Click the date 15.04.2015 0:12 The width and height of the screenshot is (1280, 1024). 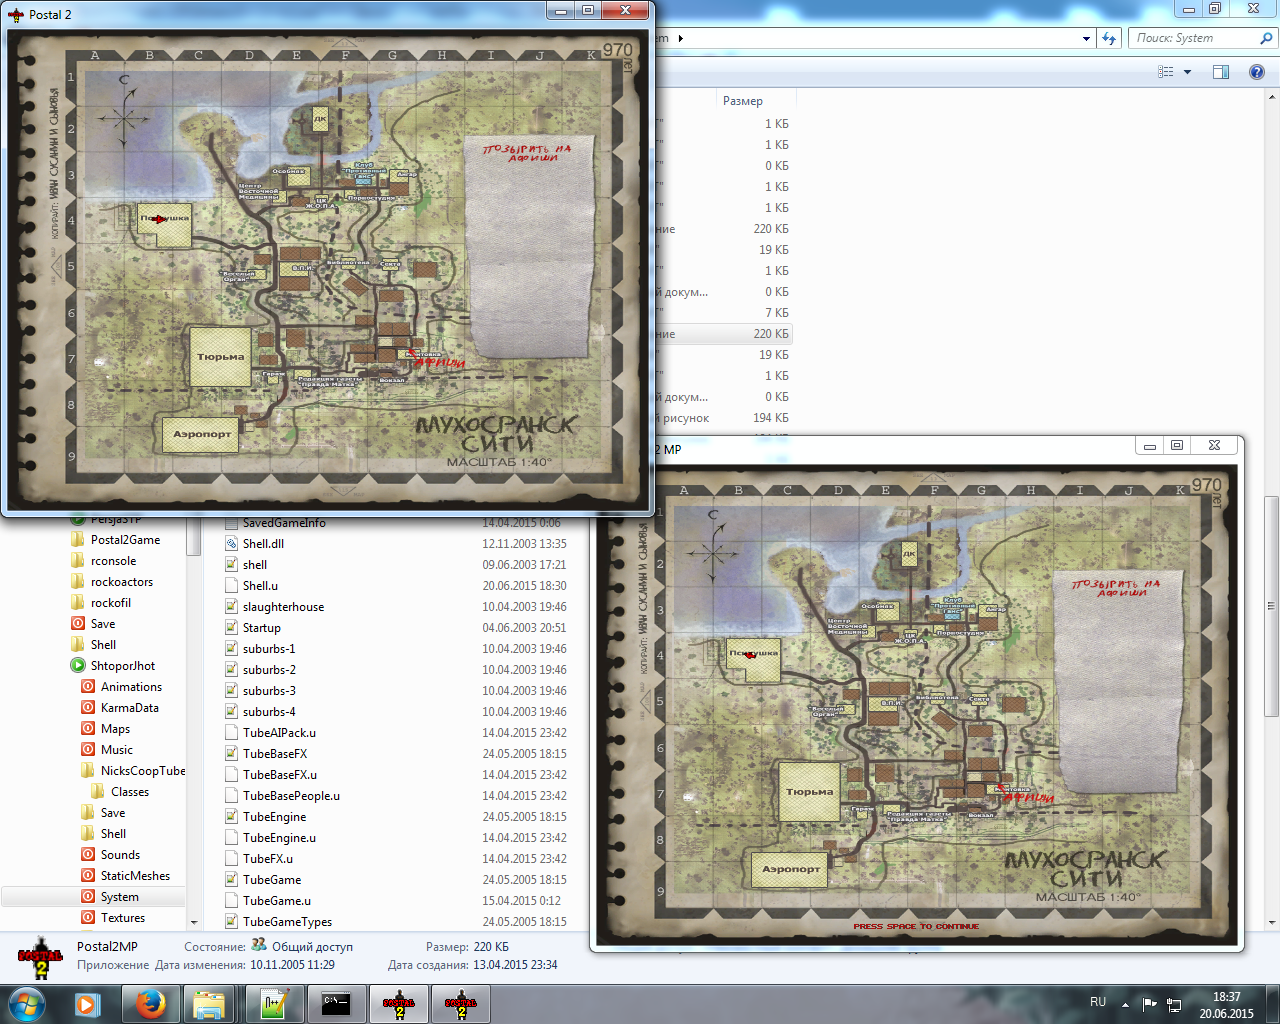coord(522,901)
